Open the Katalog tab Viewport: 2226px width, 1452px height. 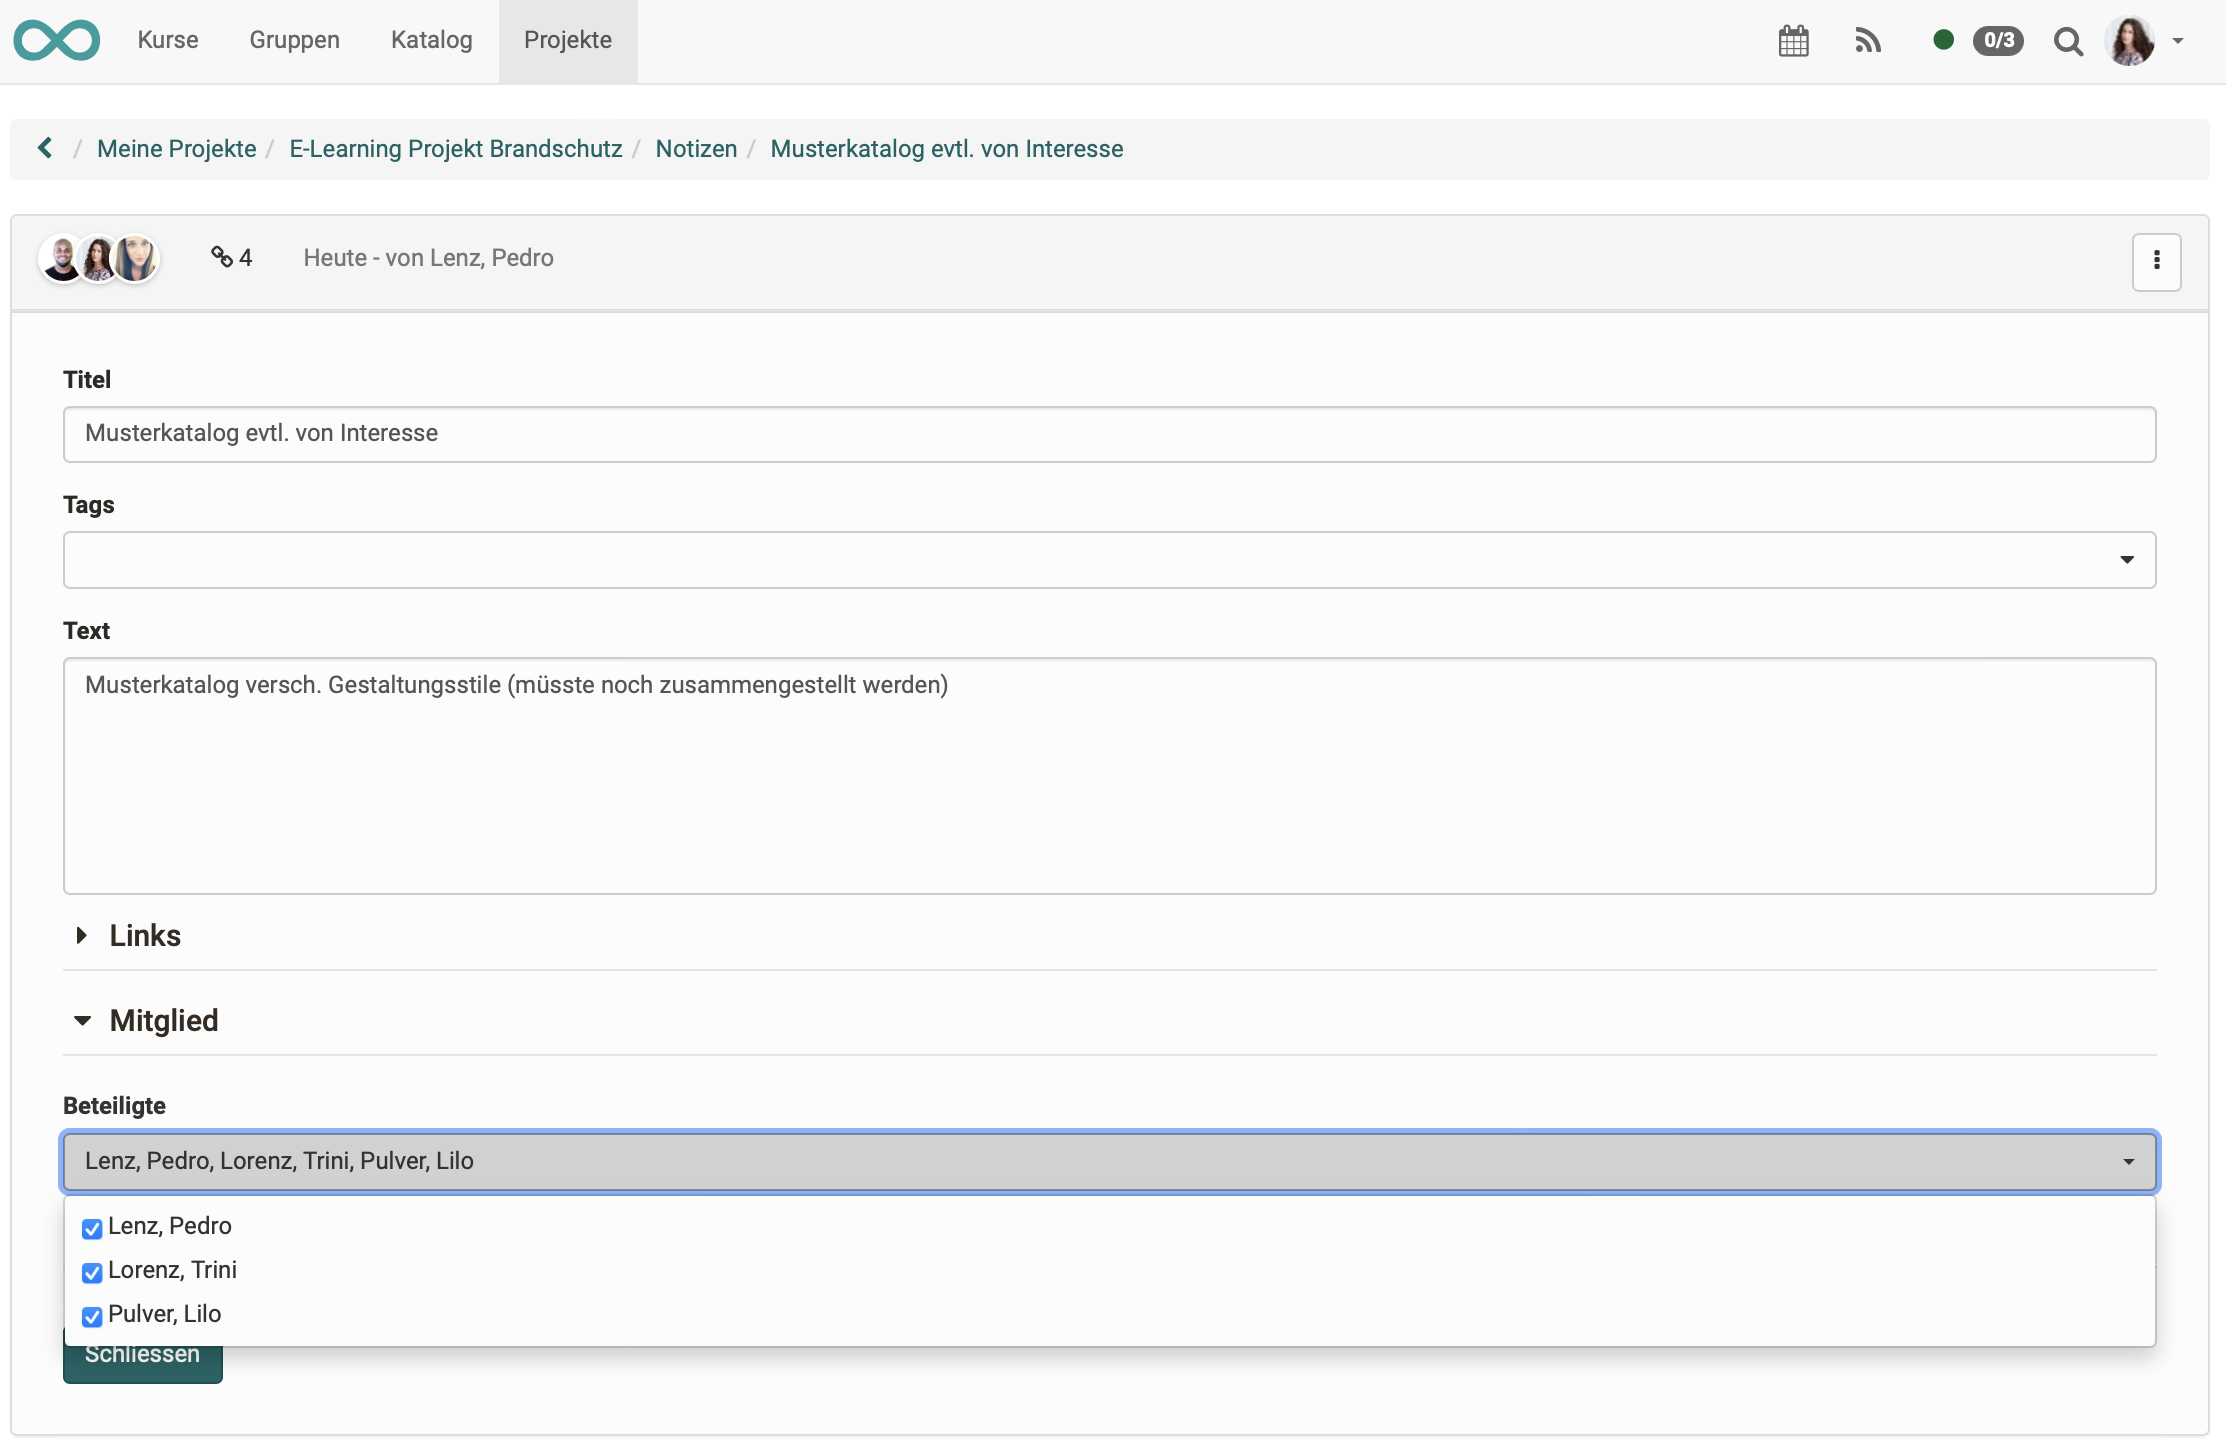click(x=431, y=40)
